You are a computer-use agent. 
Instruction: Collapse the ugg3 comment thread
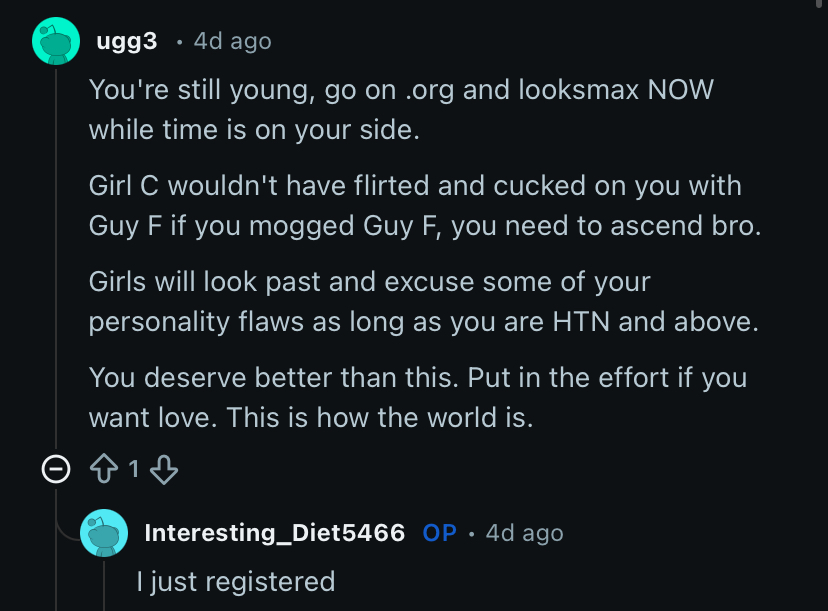(56, 470)
